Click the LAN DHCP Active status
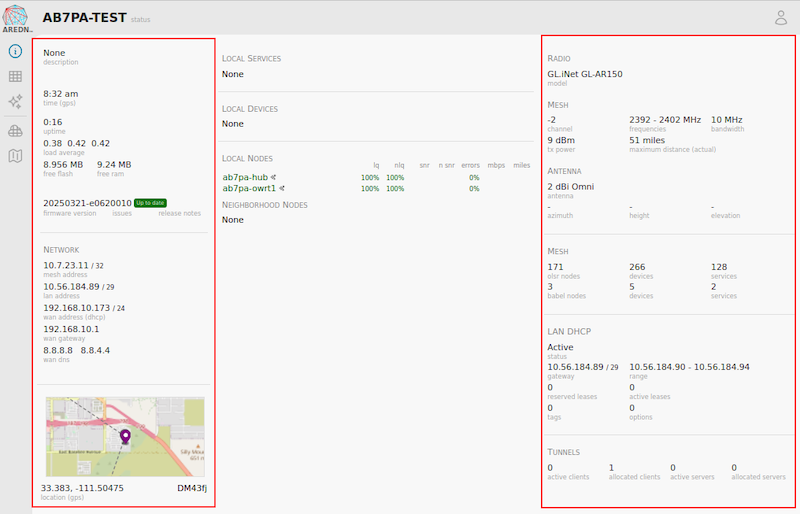The image size is (800, 514). tap(560, 347)
